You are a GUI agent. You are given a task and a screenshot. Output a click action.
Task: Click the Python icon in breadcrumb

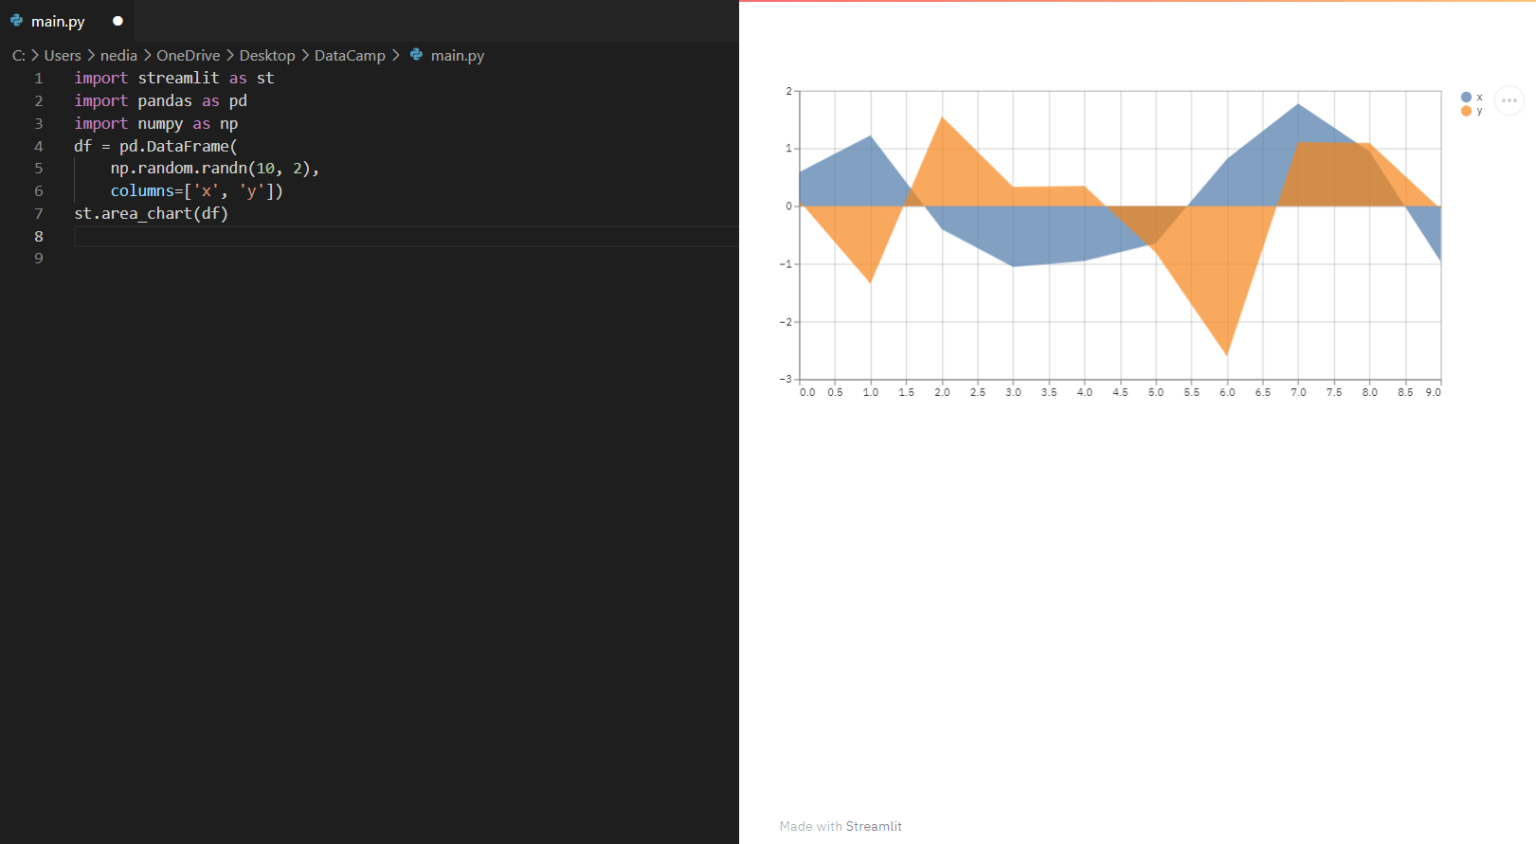pos(416,55)
